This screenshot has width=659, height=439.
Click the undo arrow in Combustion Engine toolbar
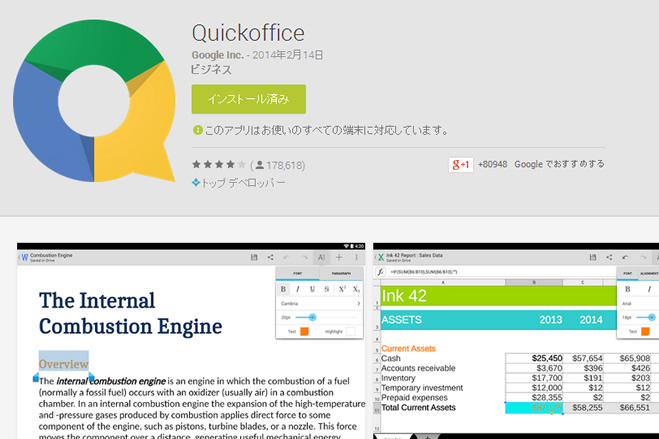click(x=287, y=257)
